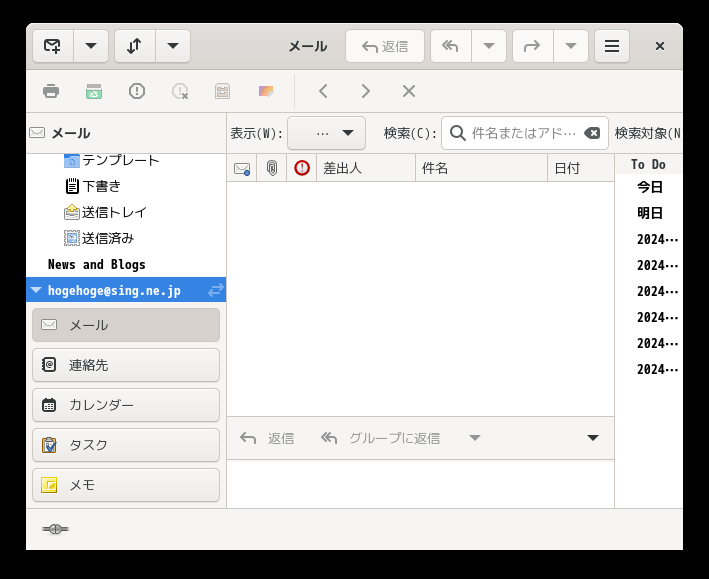Click the search field 件名またはアド…
709x579 pixels.
tap(523, 133)
